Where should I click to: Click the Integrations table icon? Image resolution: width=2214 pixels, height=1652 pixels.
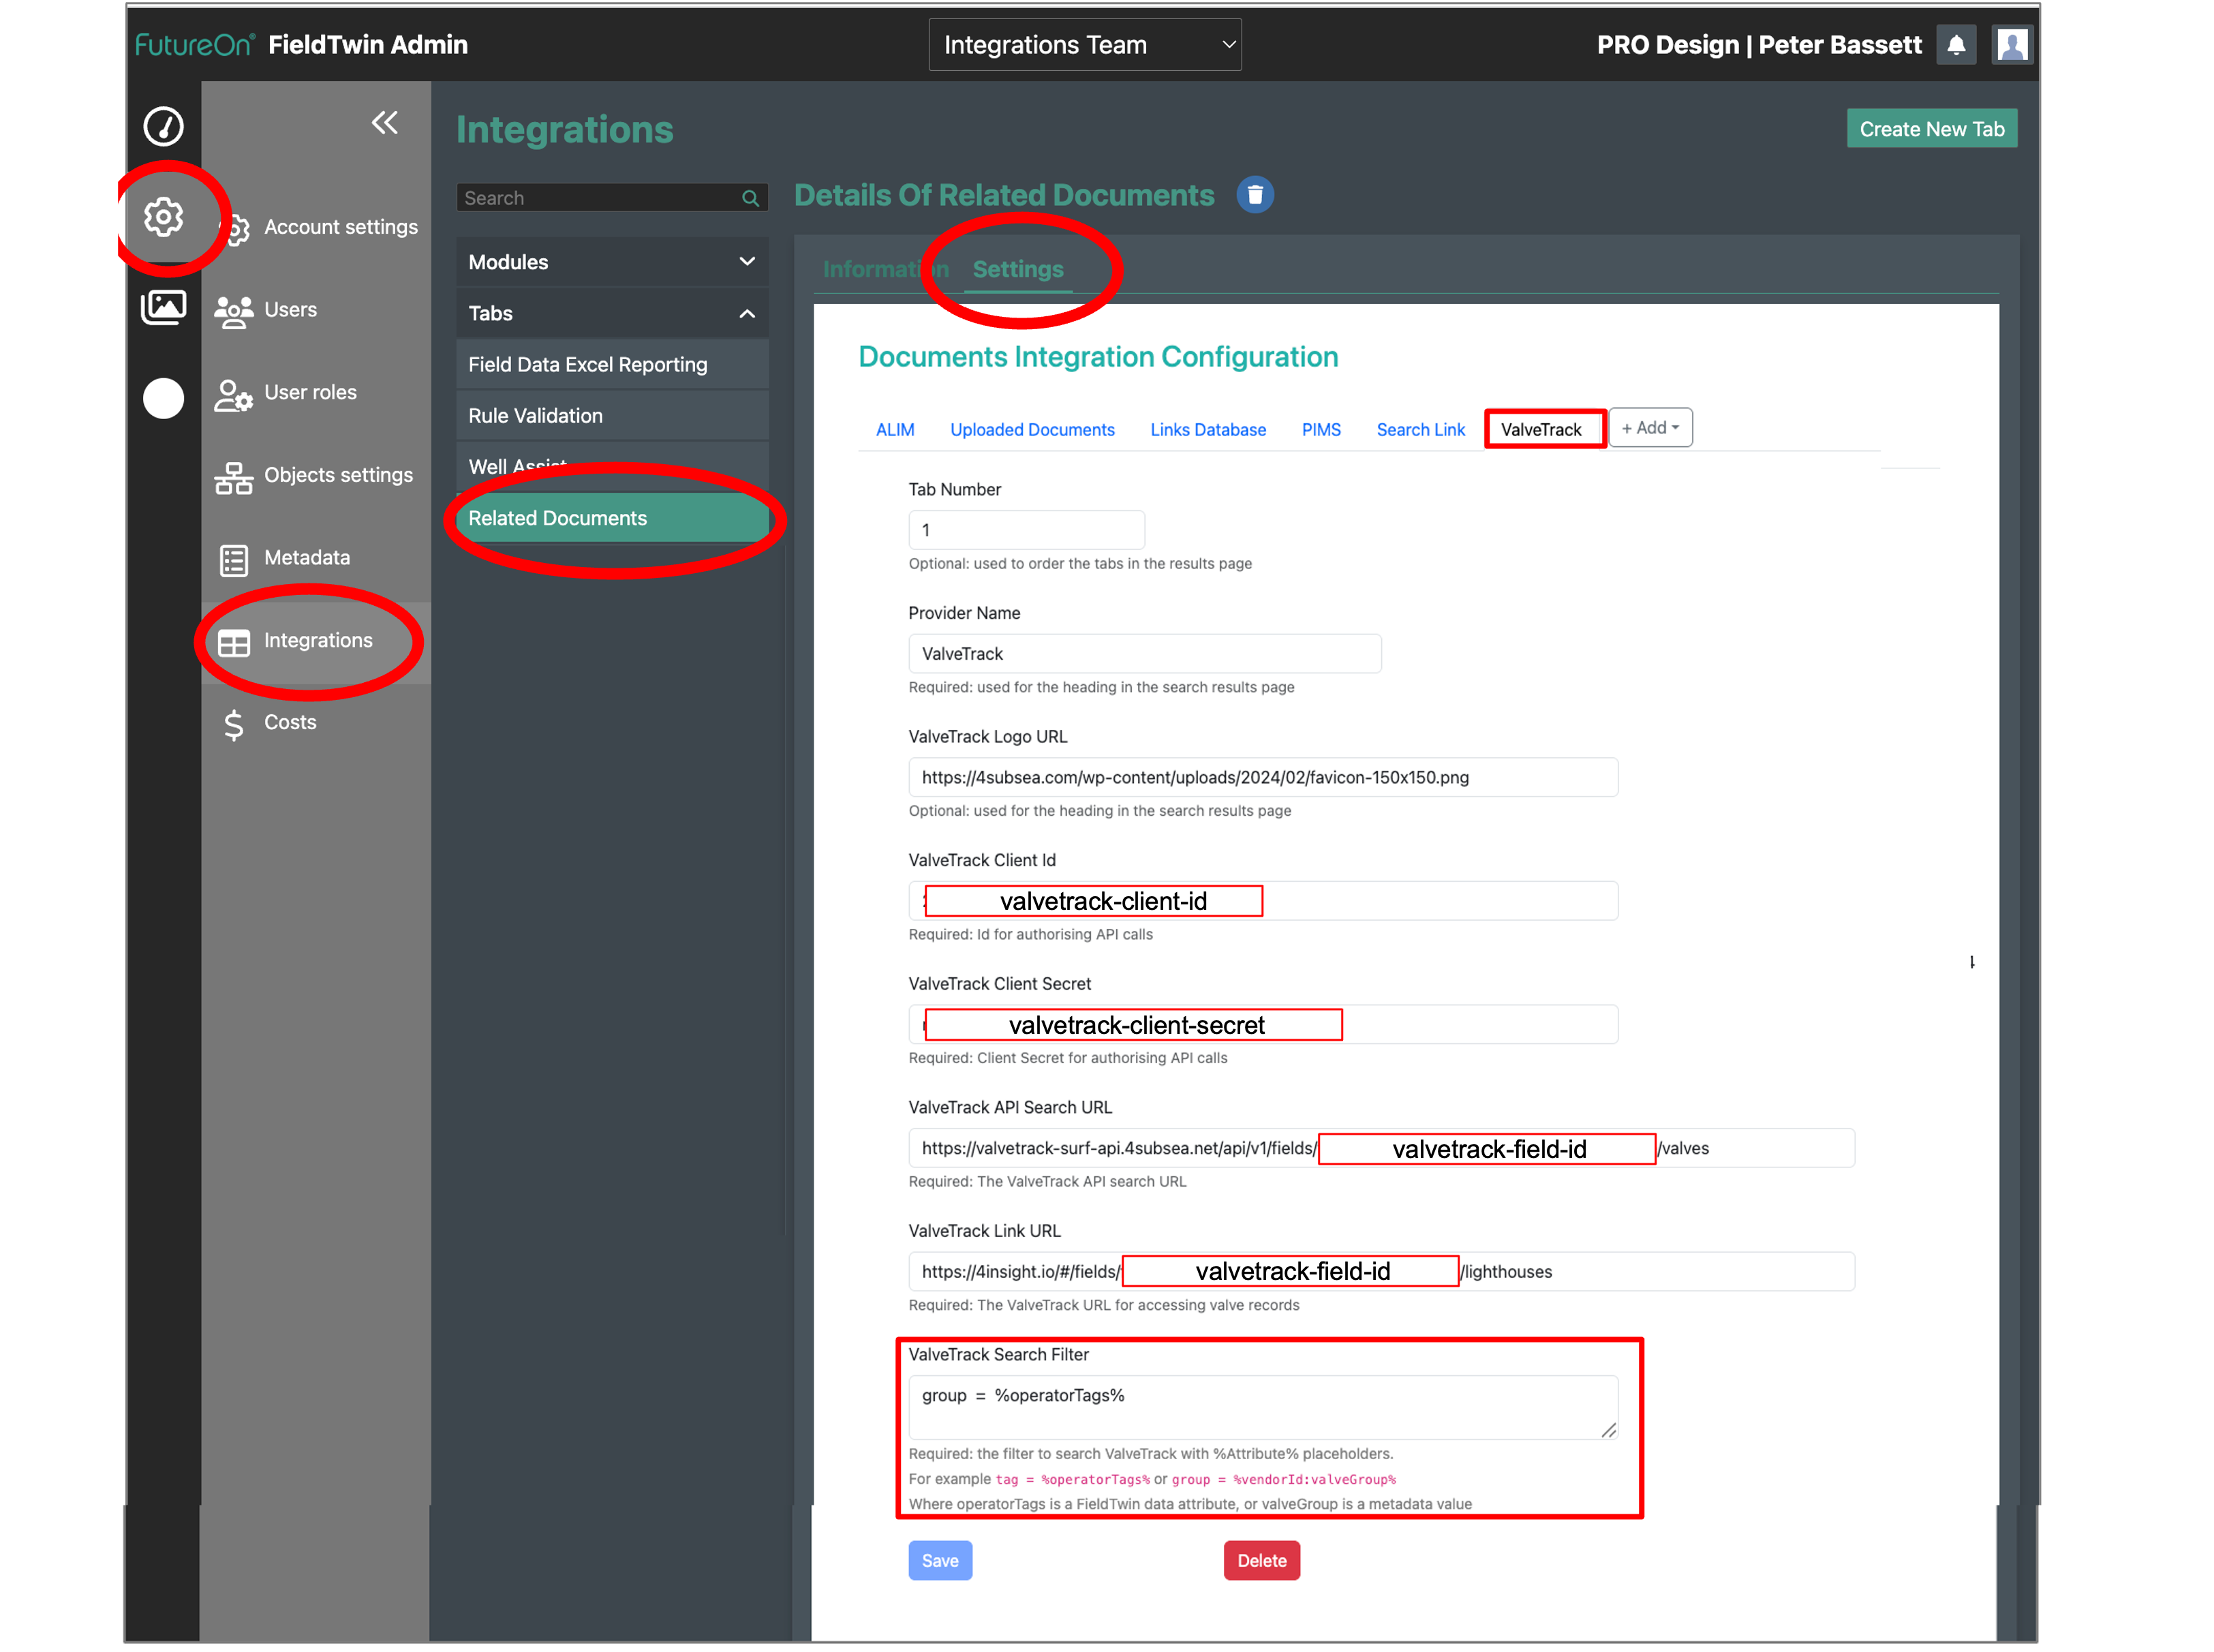point(233,643)
